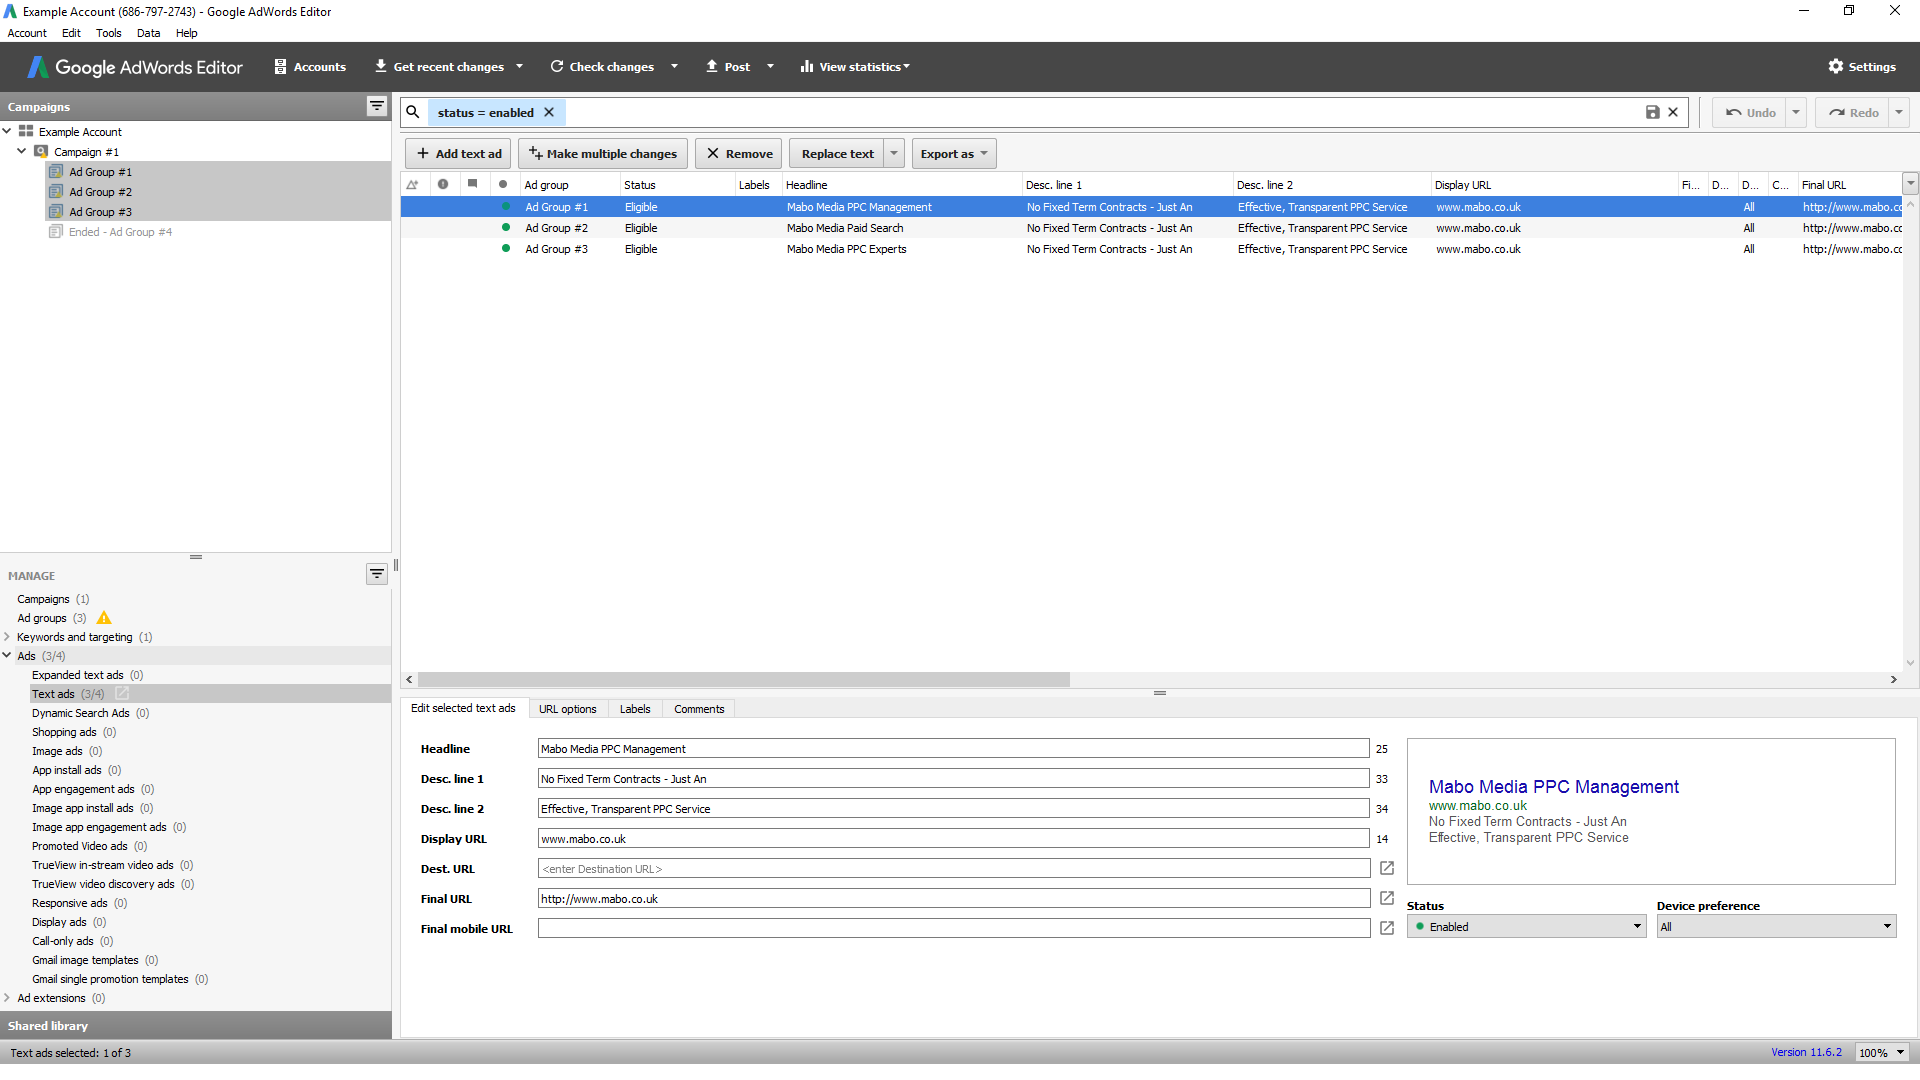Viewport: 1920px width, 1080px height.
Task: Click the Remove button
Action: [740, 153]
